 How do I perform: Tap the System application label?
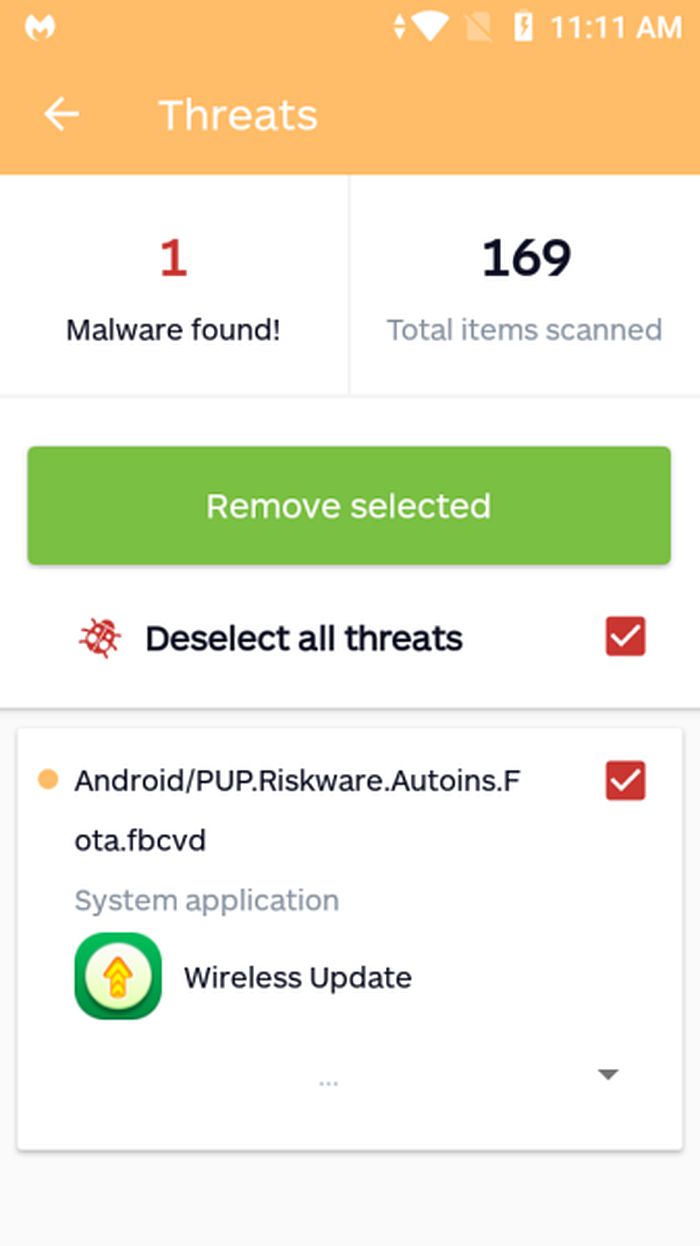point(207,900)
